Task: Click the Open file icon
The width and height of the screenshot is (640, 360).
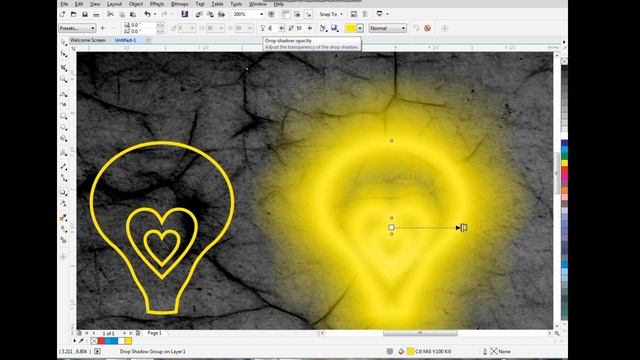Action: pyautogui.click(x=73, y=14)
